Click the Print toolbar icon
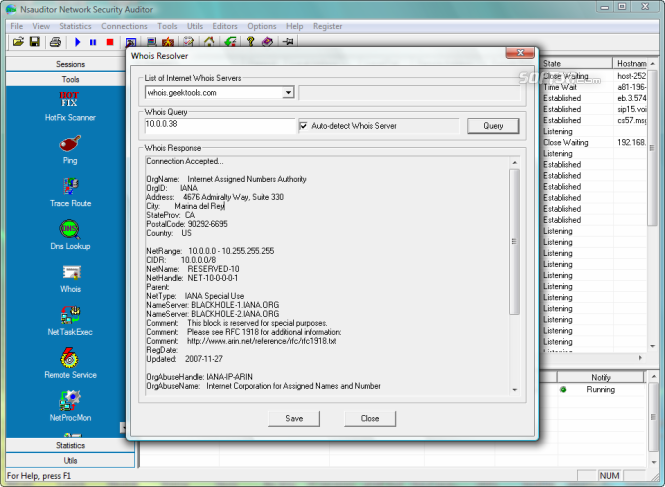The height and width of the screenshot is (487, 665). pyautogui.click(x=56, y=42)
